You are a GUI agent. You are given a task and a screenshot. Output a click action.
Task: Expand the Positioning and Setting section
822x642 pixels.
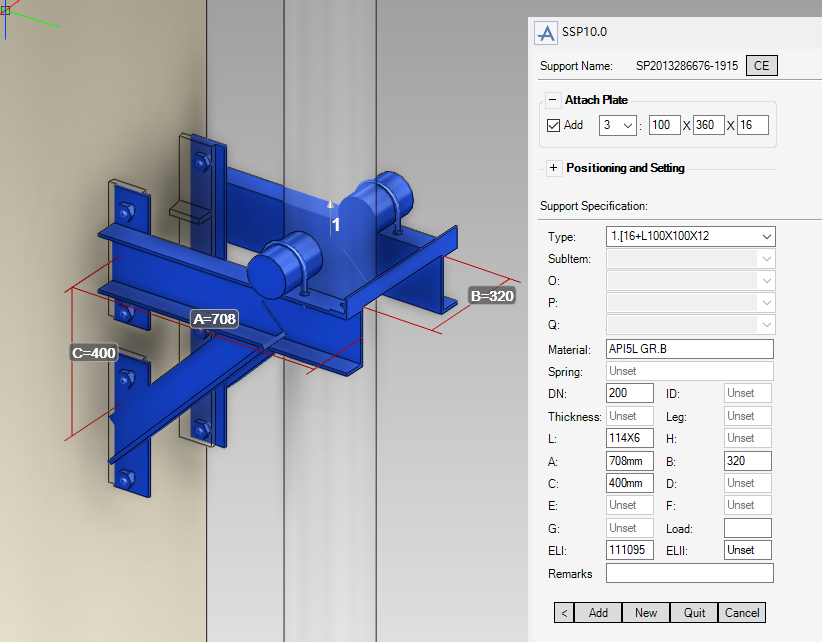(553, 168)
